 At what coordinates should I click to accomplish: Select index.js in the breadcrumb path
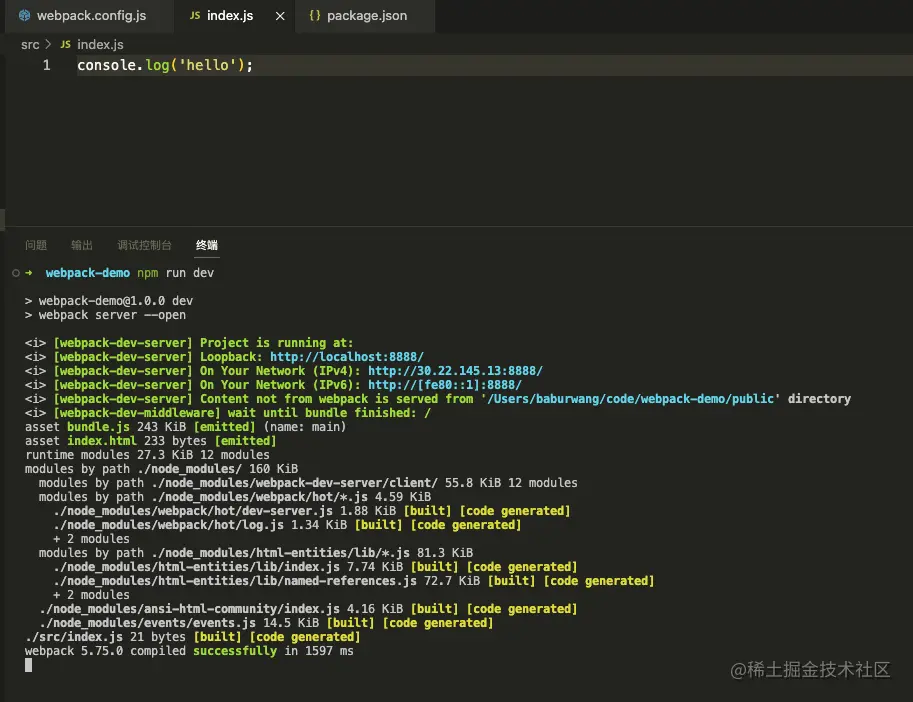tap(100, 45)
